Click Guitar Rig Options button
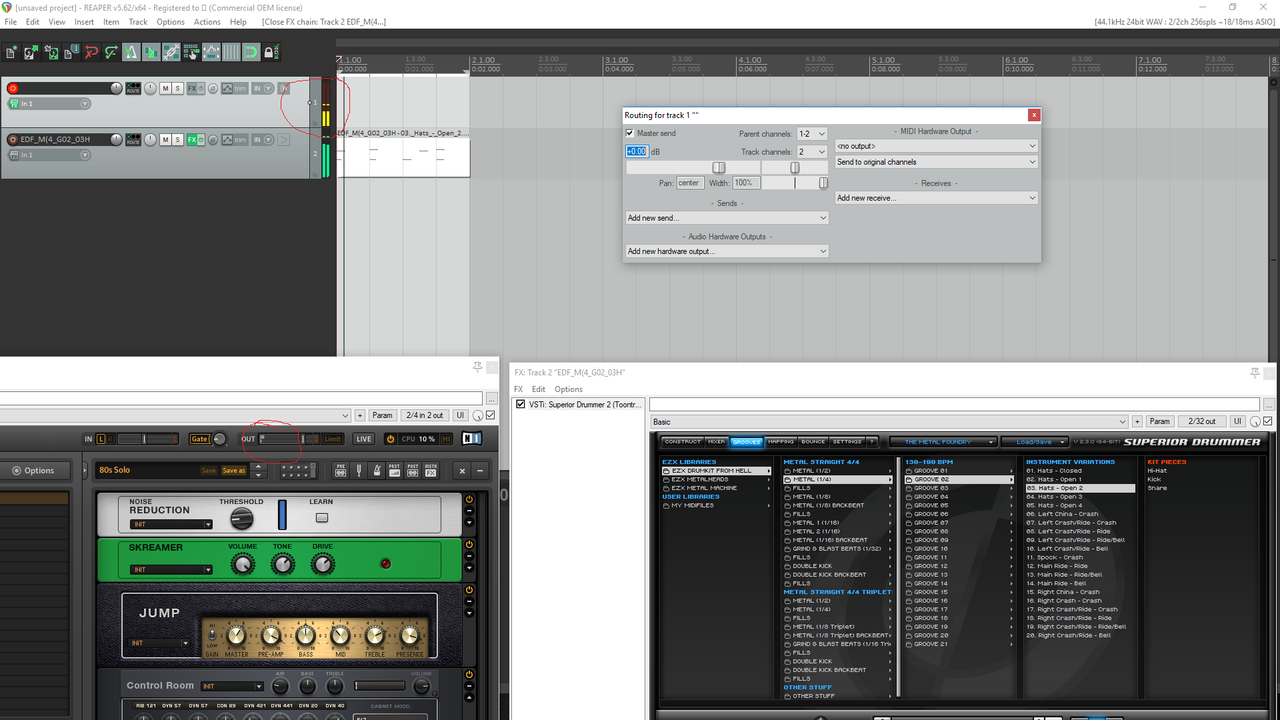The image size is (1280, 720). [x=34, y=471]
